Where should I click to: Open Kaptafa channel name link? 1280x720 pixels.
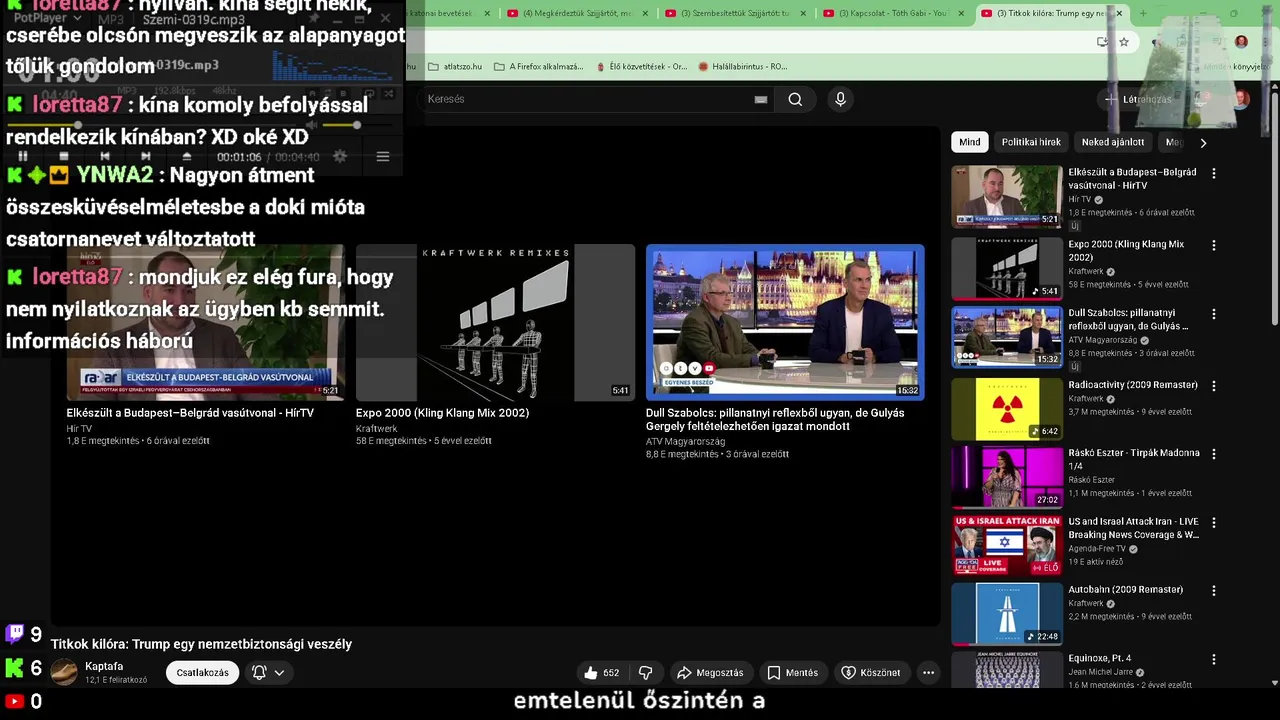(x=104, y=666)
